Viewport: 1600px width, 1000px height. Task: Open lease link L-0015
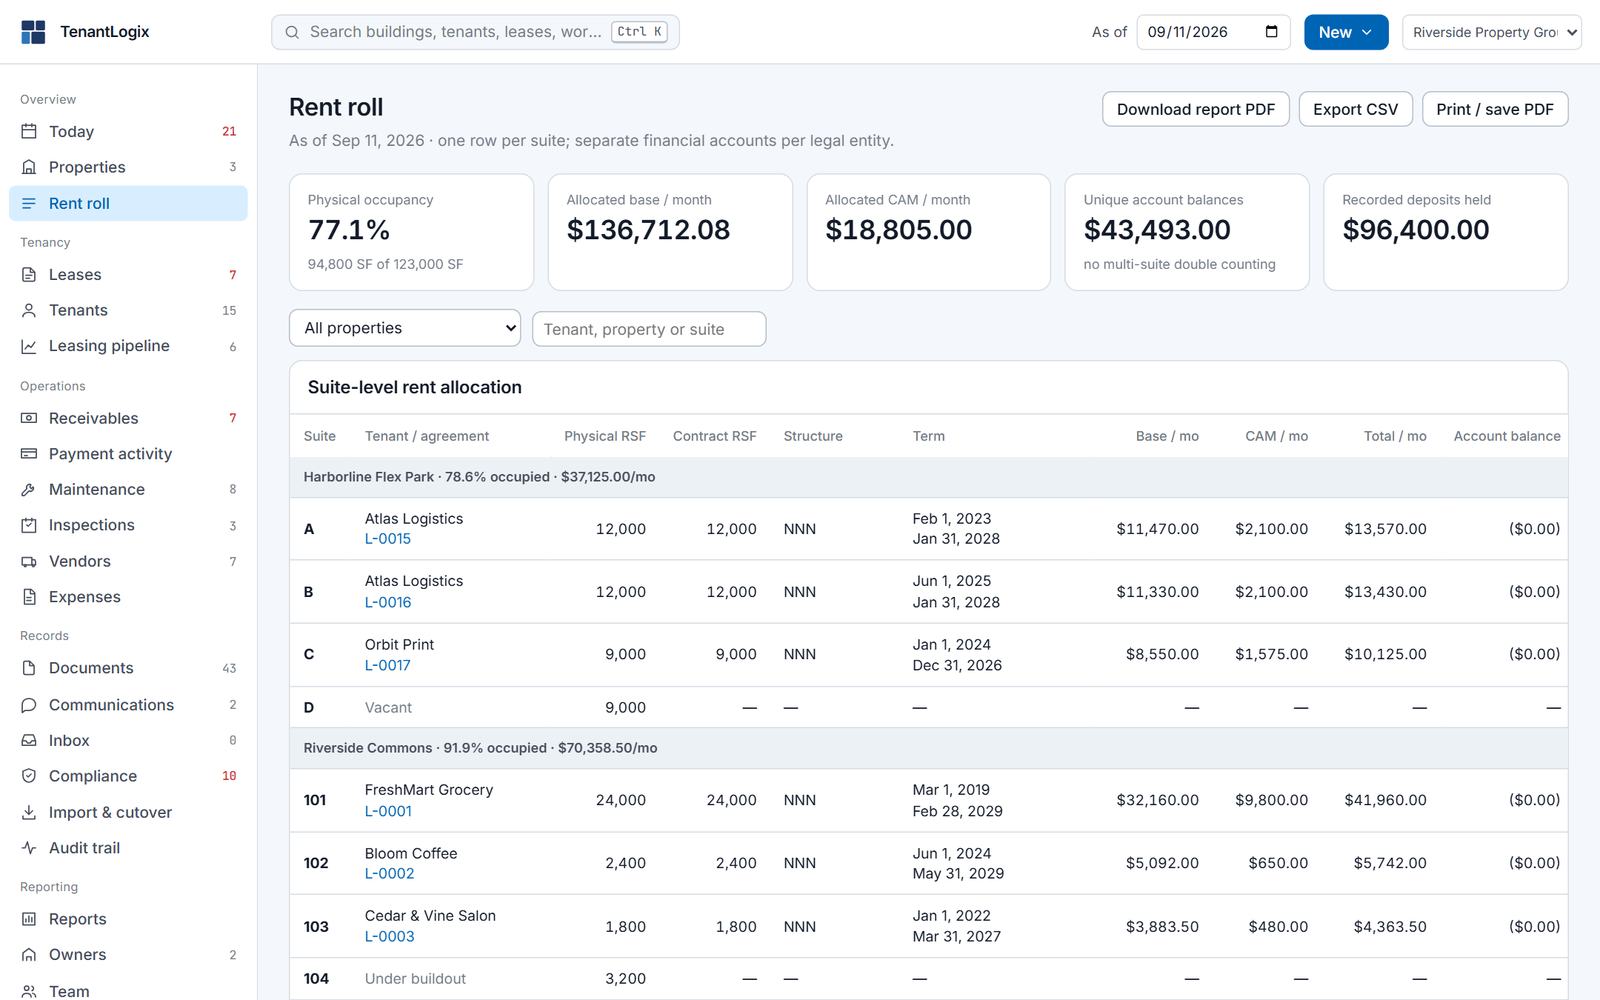pyautogui.click(x=388, y=539)
